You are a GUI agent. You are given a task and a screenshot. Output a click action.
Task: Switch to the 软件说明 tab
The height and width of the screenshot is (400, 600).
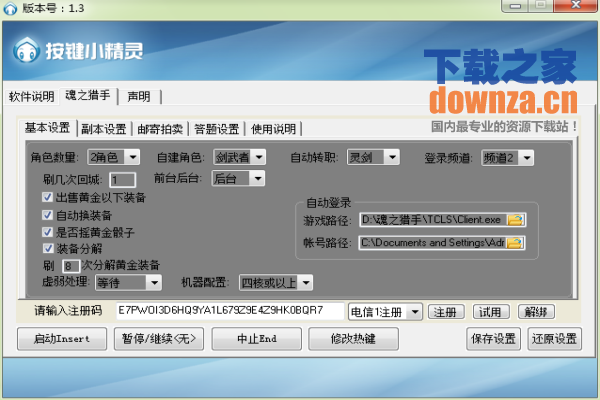tap(31, 96)
